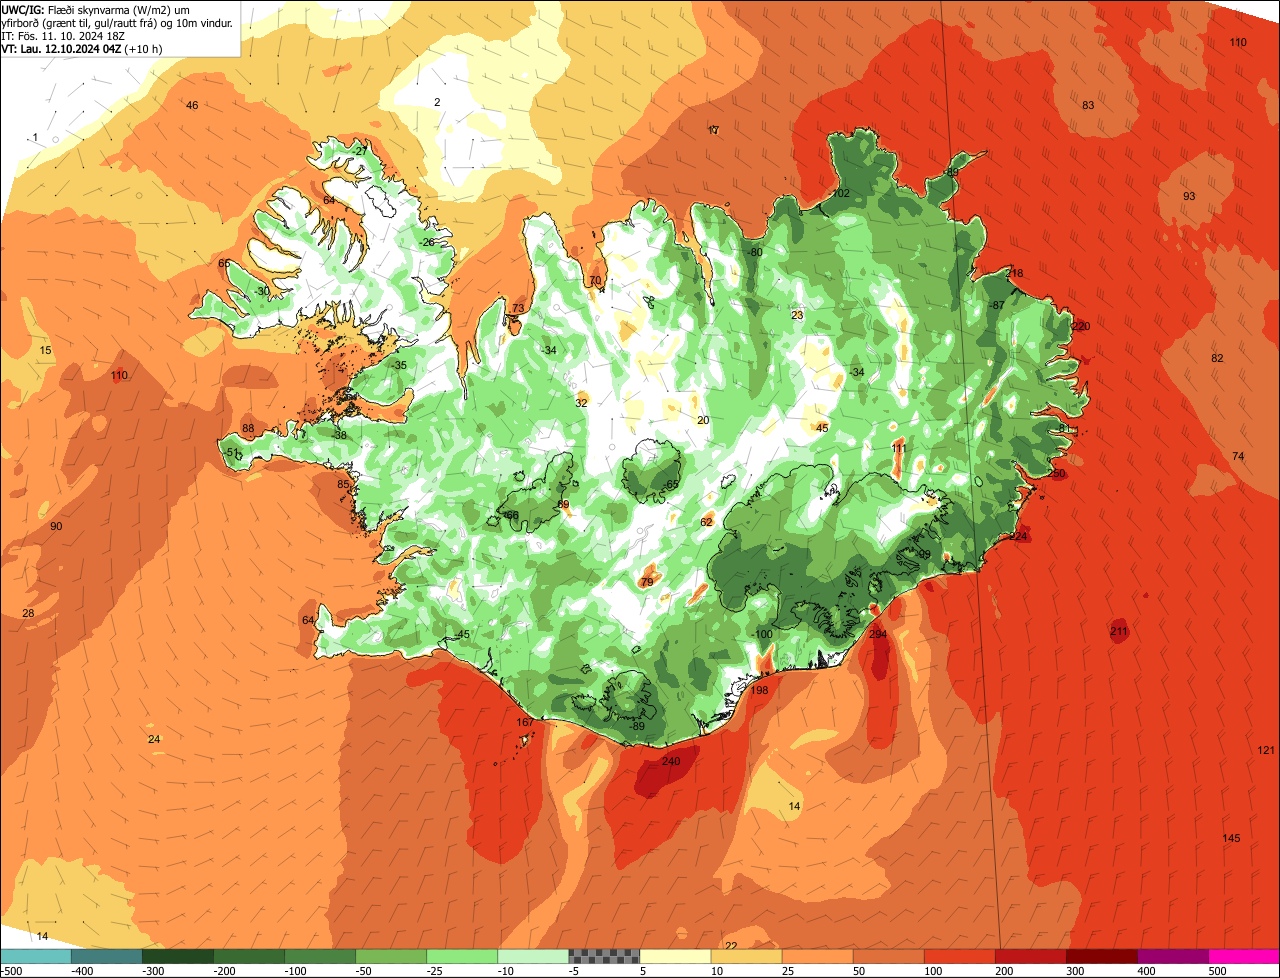Select the pale yellow swatch between 5 and 10
This screenshot has width=1280, height=978.
tap(675, 956)
